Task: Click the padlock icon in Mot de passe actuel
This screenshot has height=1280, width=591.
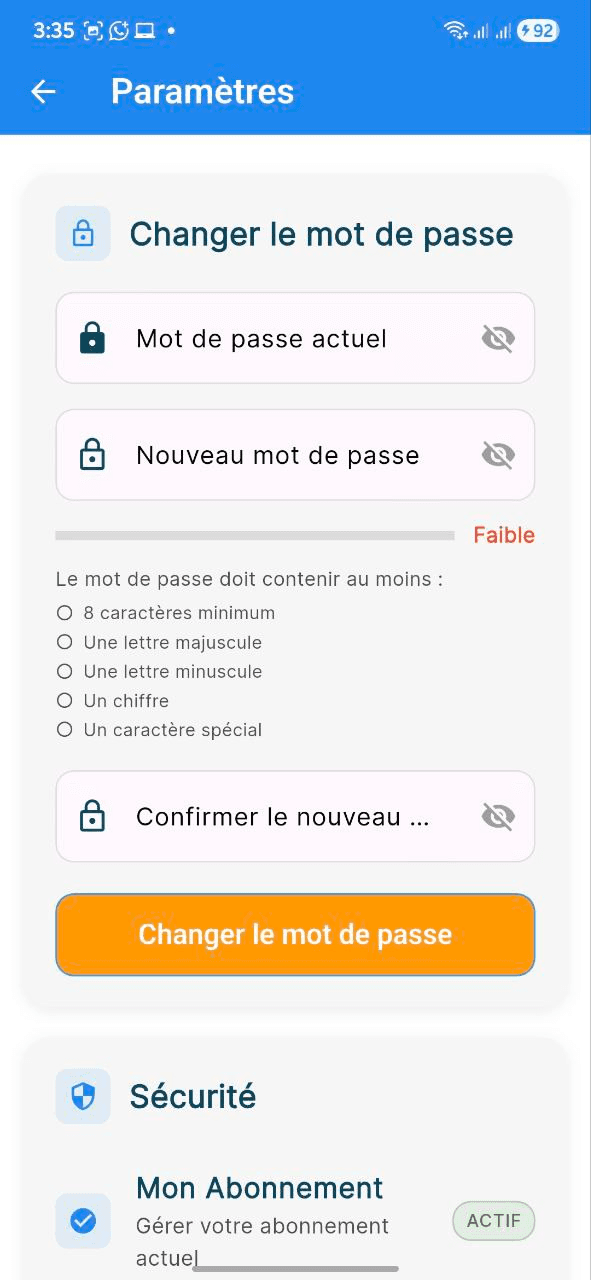Action: (93, 338)
